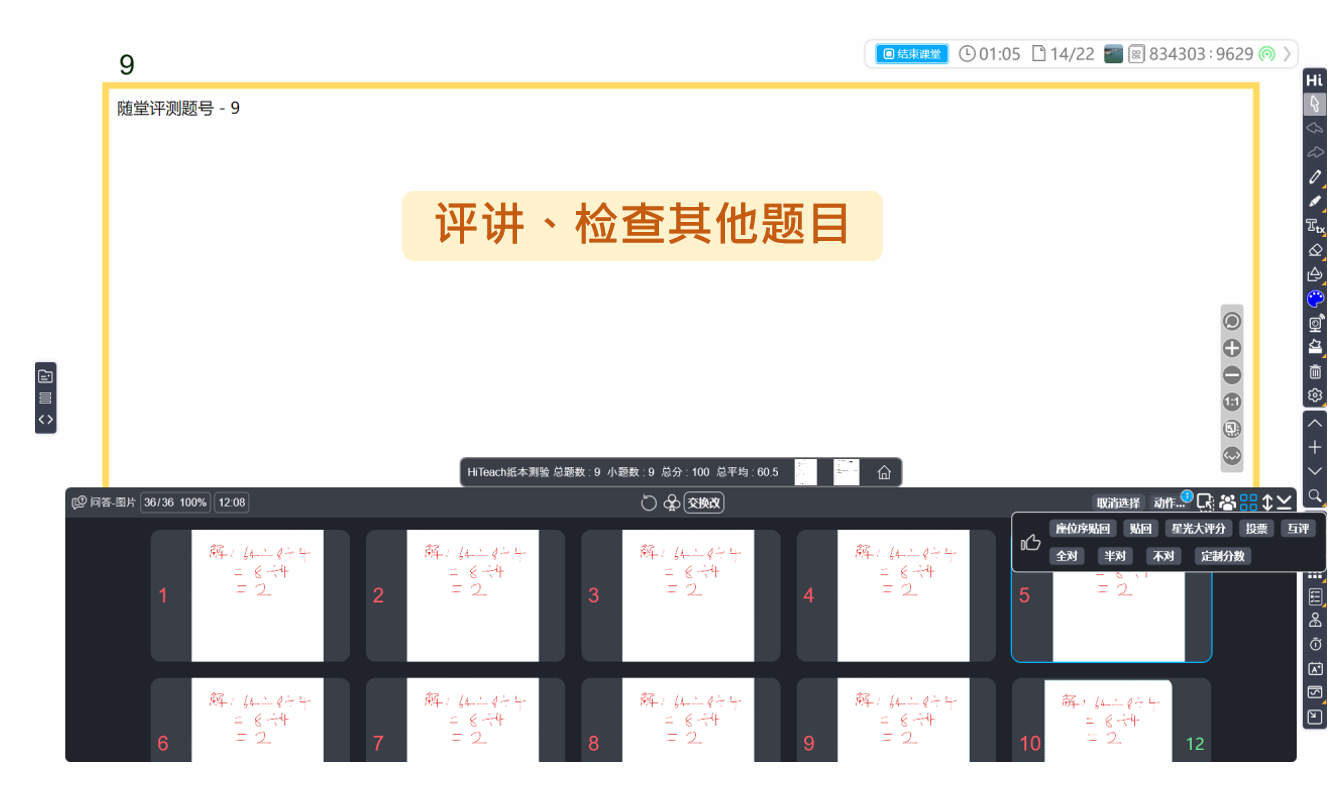Expand the status bar right chevron
The width and height of the screenshot is (1342, 799).
(x=1287, y=54)
